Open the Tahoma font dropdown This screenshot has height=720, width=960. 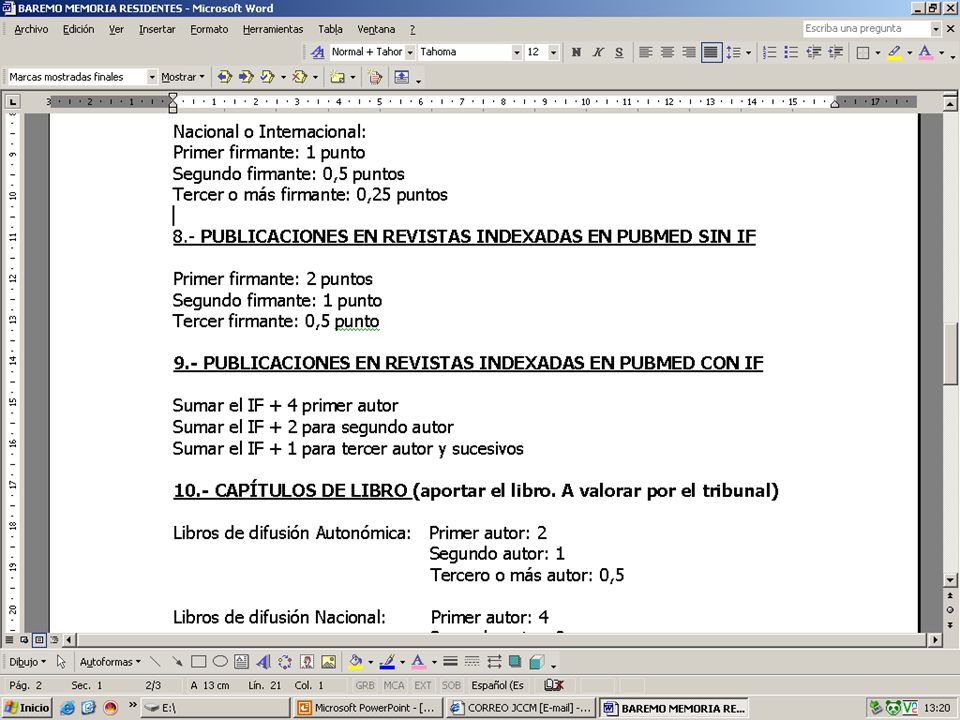point(516,53)
